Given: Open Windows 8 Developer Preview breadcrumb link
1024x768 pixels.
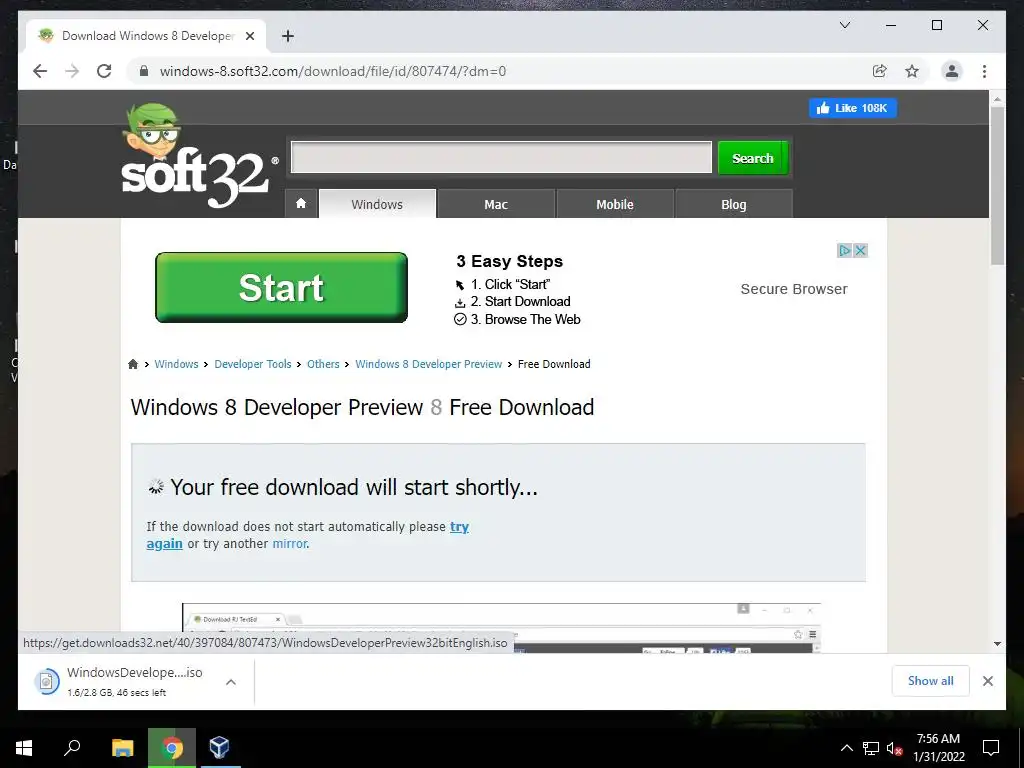Looking at the screenshot, I should pos(428,364).
